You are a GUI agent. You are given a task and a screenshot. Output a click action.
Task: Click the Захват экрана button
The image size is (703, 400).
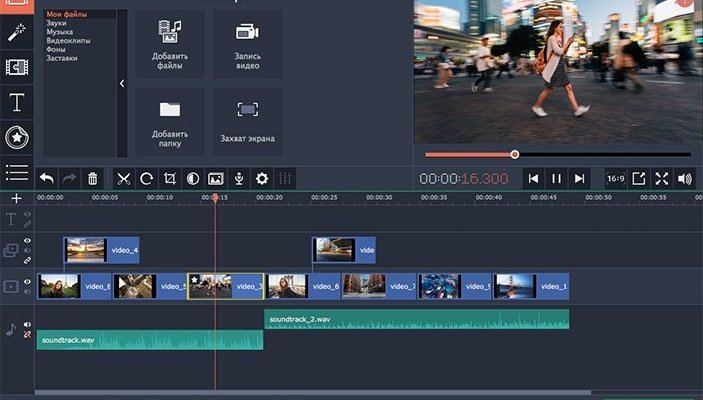pyautogui.click(x=247, y=122)
